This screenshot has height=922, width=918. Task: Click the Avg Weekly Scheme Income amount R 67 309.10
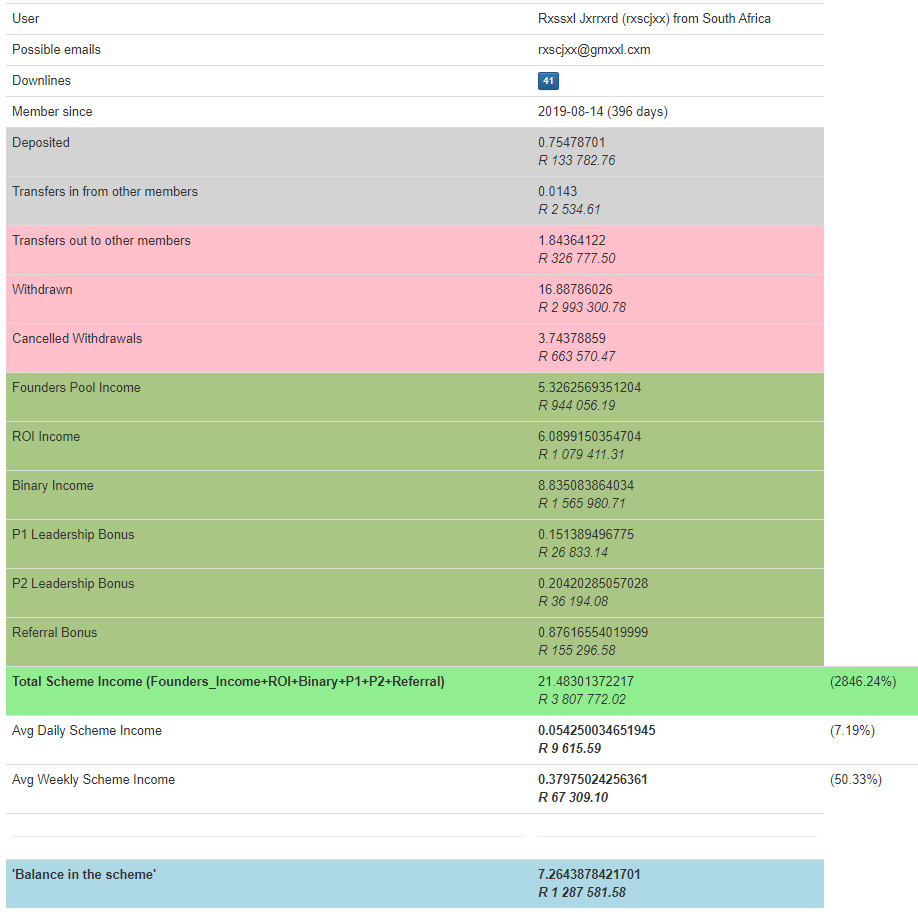[573, 798]
